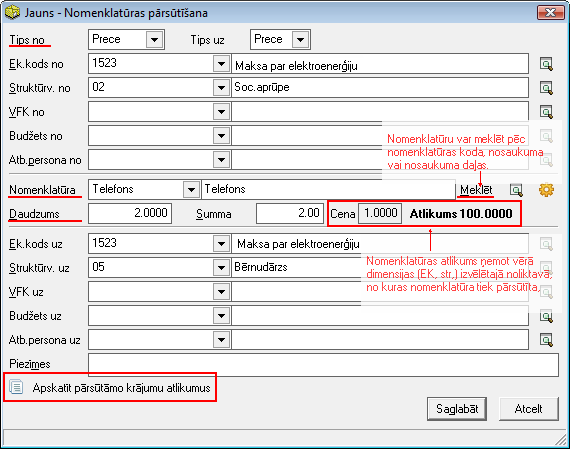Screen dimensions: 570x449
Task: Expand the Tips uz dropdown
Action: coord(300,39)
